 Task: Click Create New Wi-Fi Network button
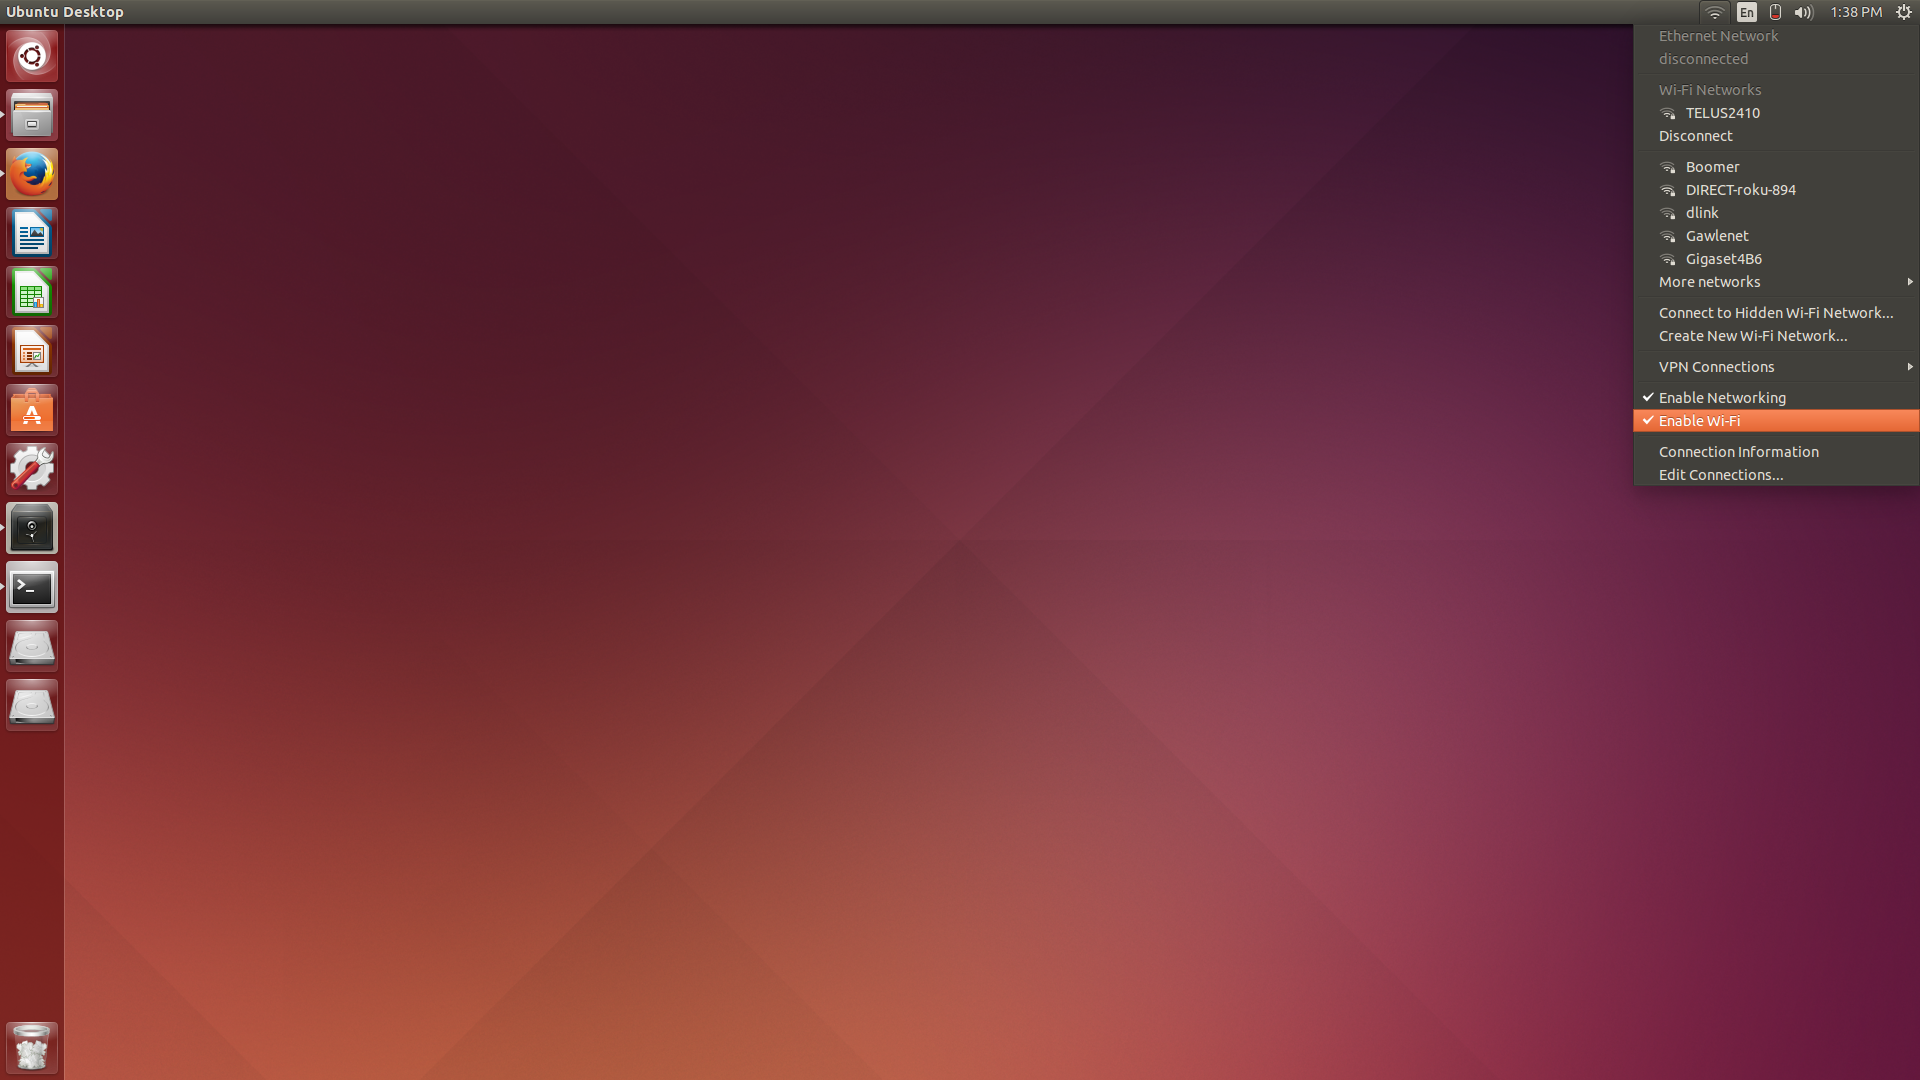click(1753, 335)
